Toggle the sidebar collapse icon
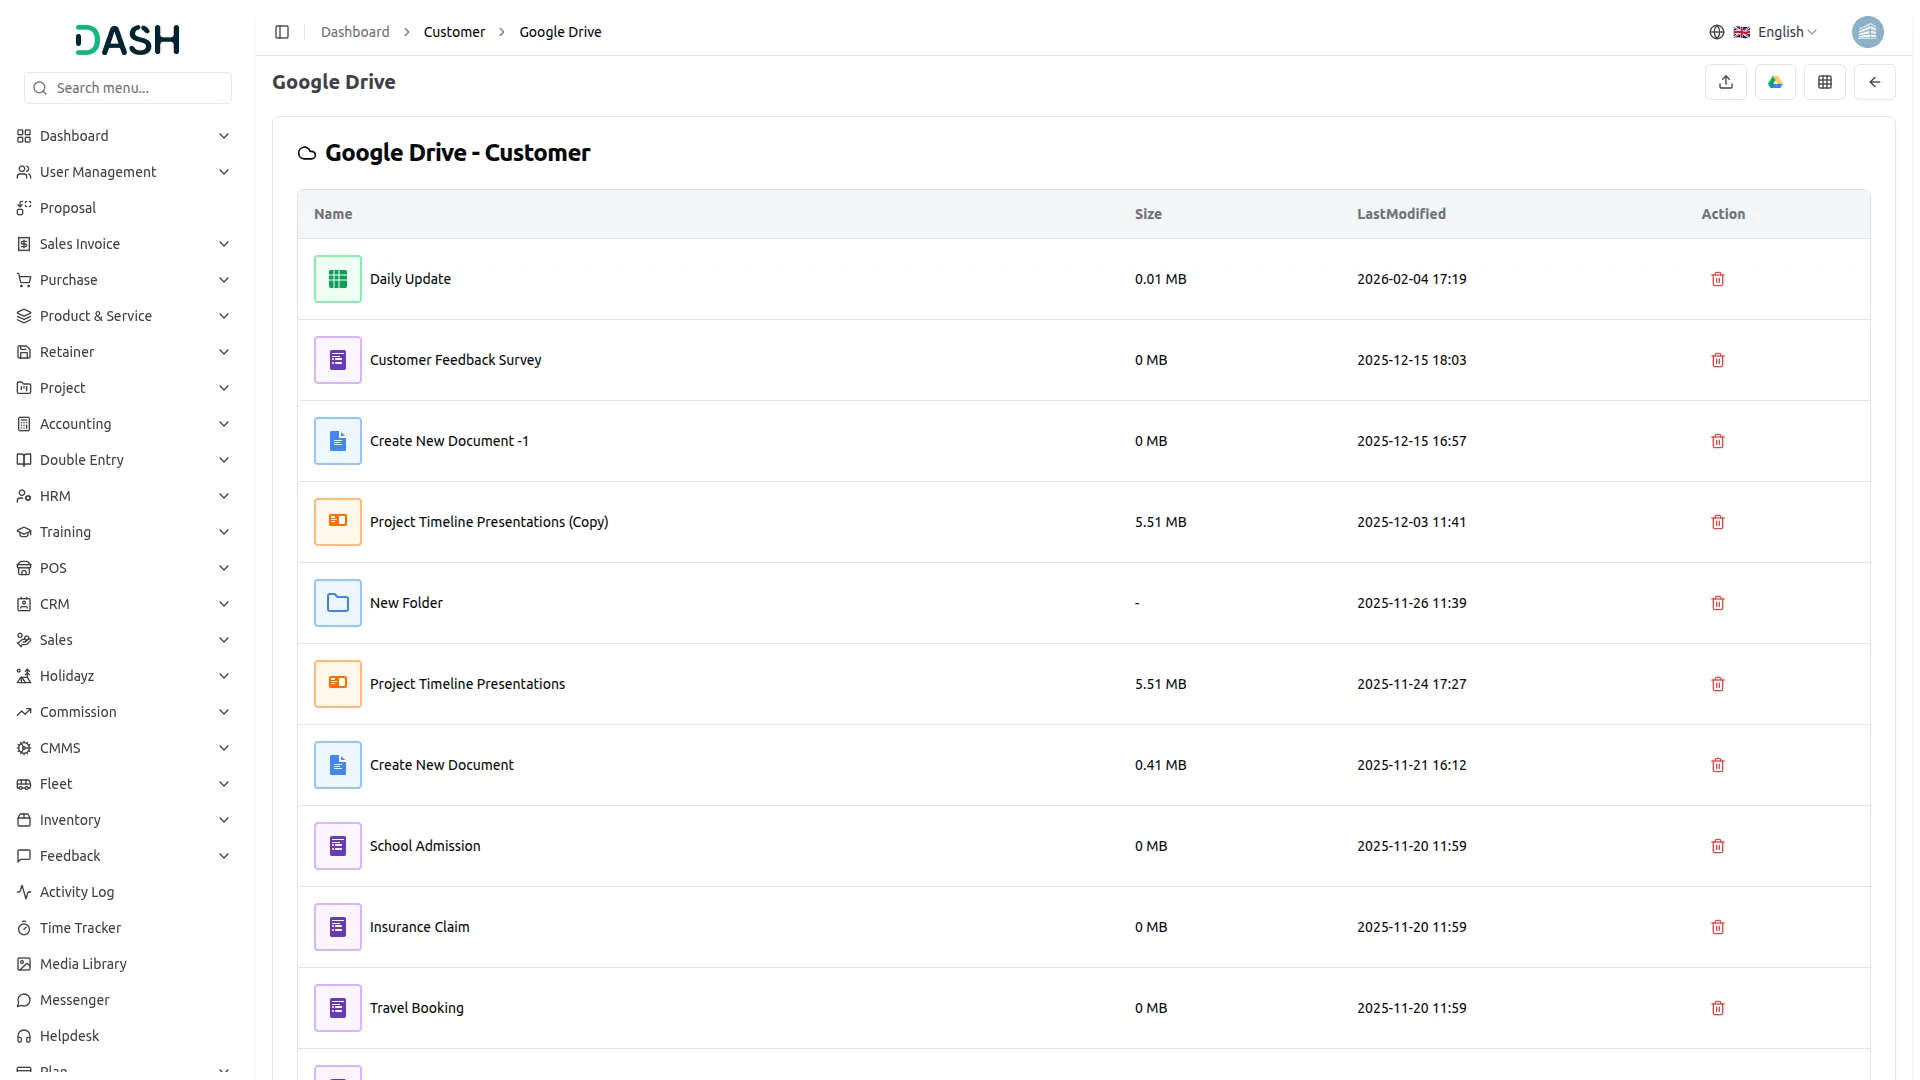 click(x=282, y=32)
